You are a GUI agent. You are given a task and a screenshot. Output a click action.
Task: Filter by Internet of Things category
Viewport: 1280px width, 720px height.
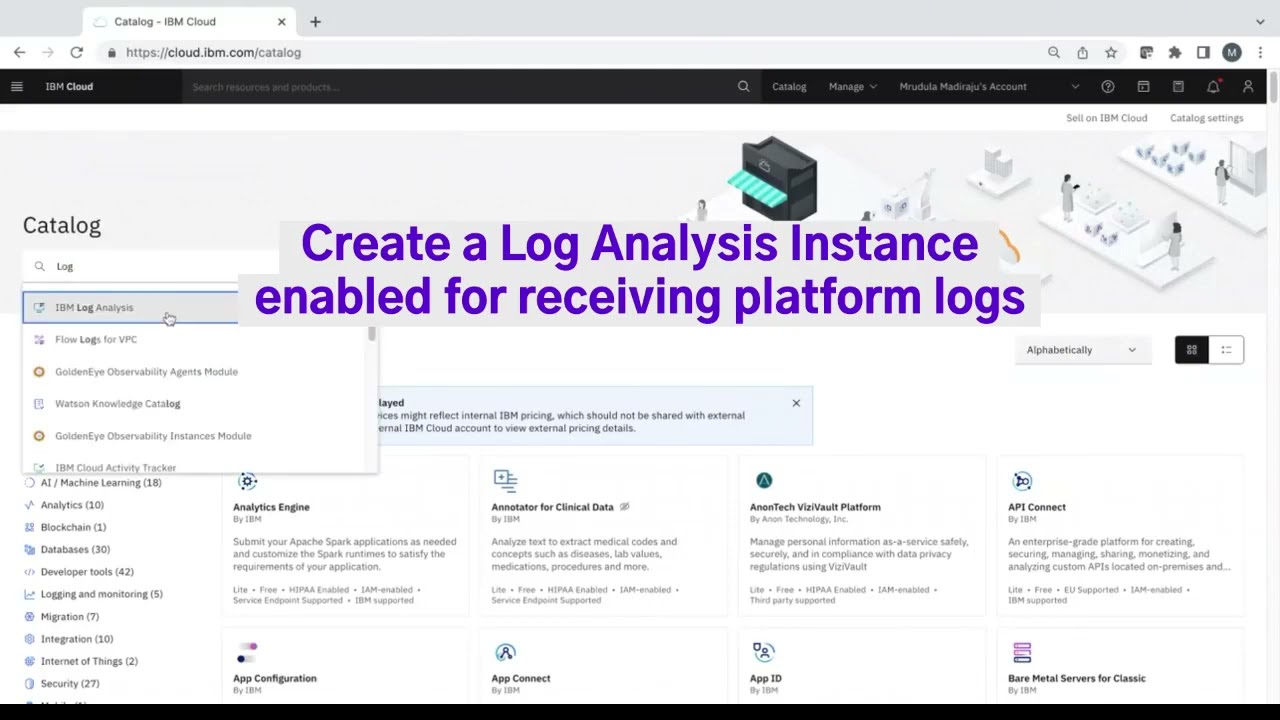point(89,661)
